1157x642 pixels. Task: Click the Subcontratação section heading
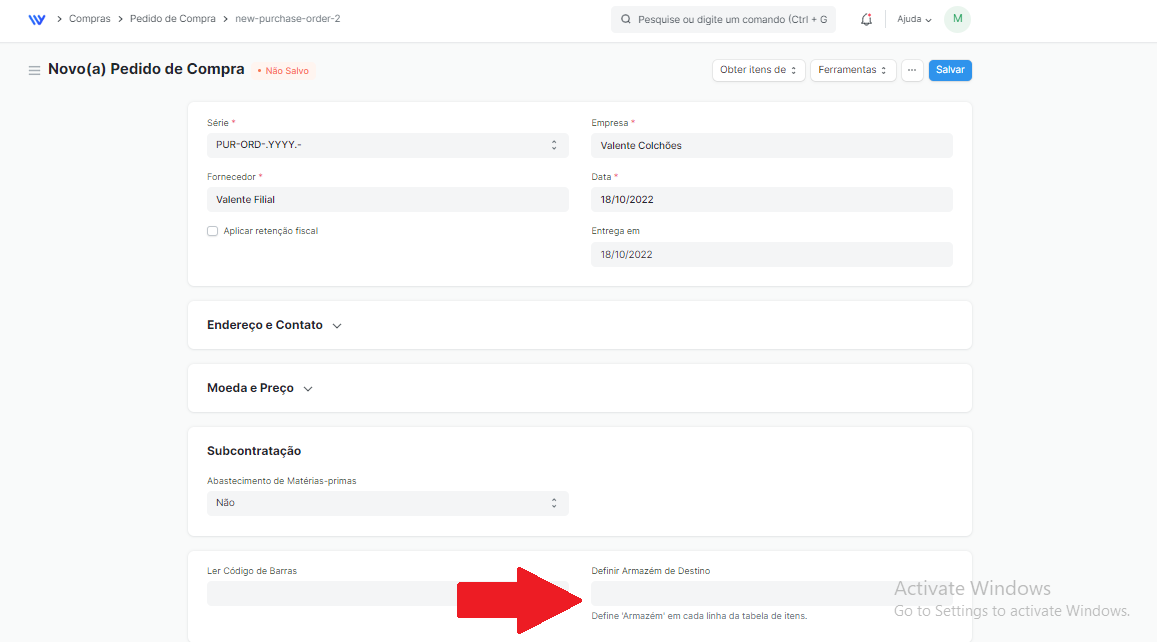click(x=254, y=451)
